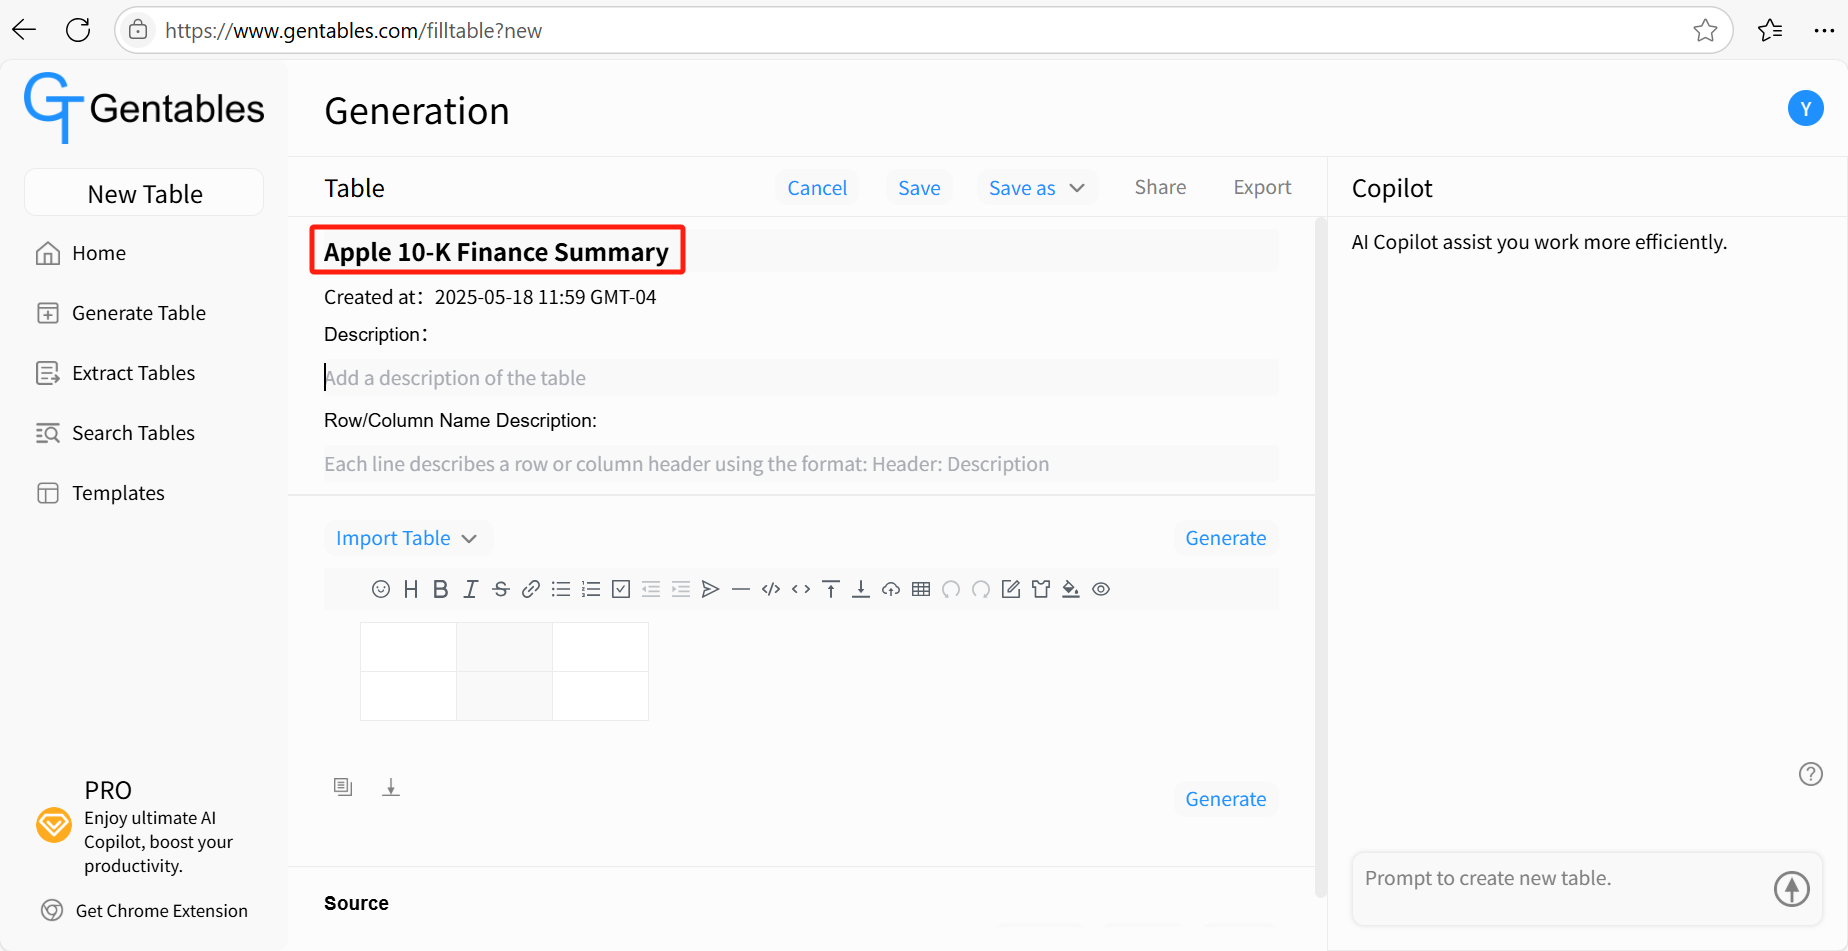Click the top-left cell of the table
The width and height of the screenshot is (1848, 951).
408,647
